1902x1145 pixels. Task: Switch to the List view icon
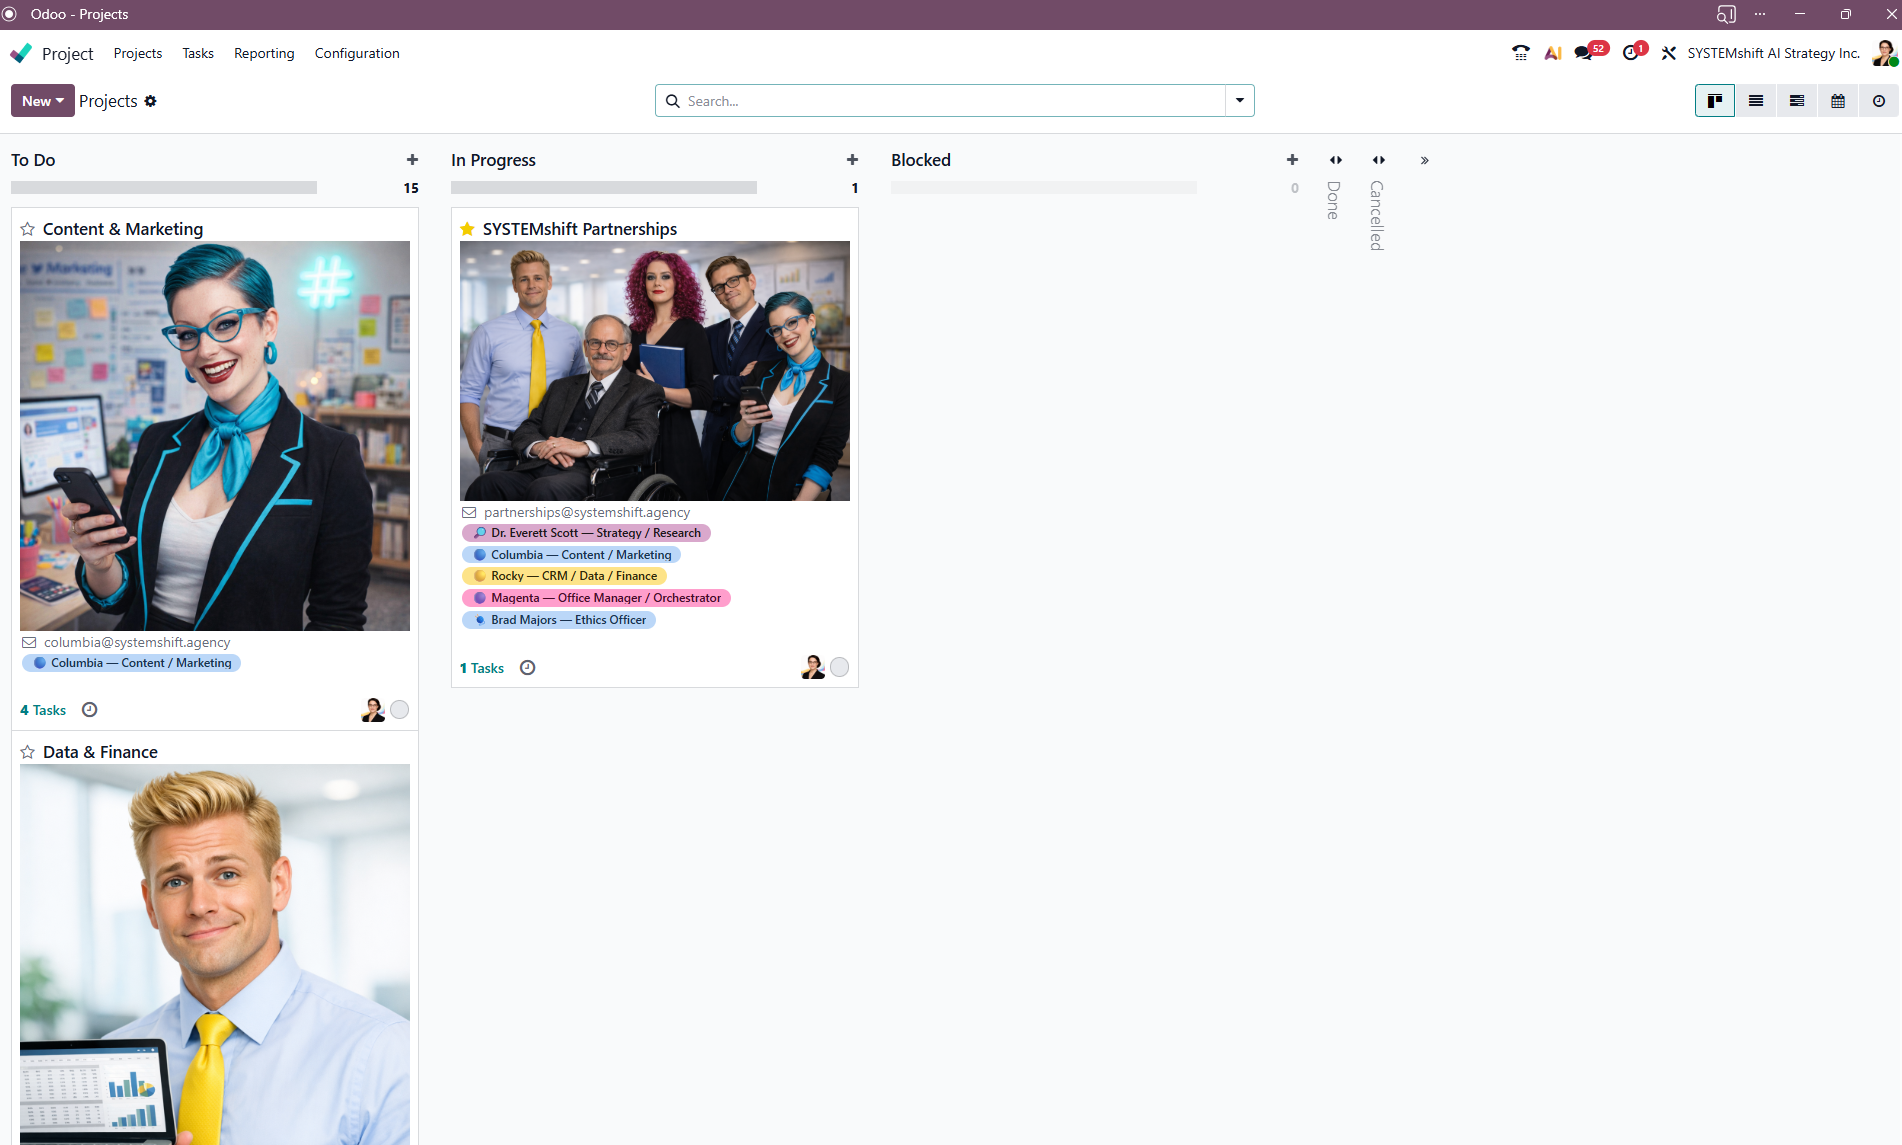pos(1755,101)
